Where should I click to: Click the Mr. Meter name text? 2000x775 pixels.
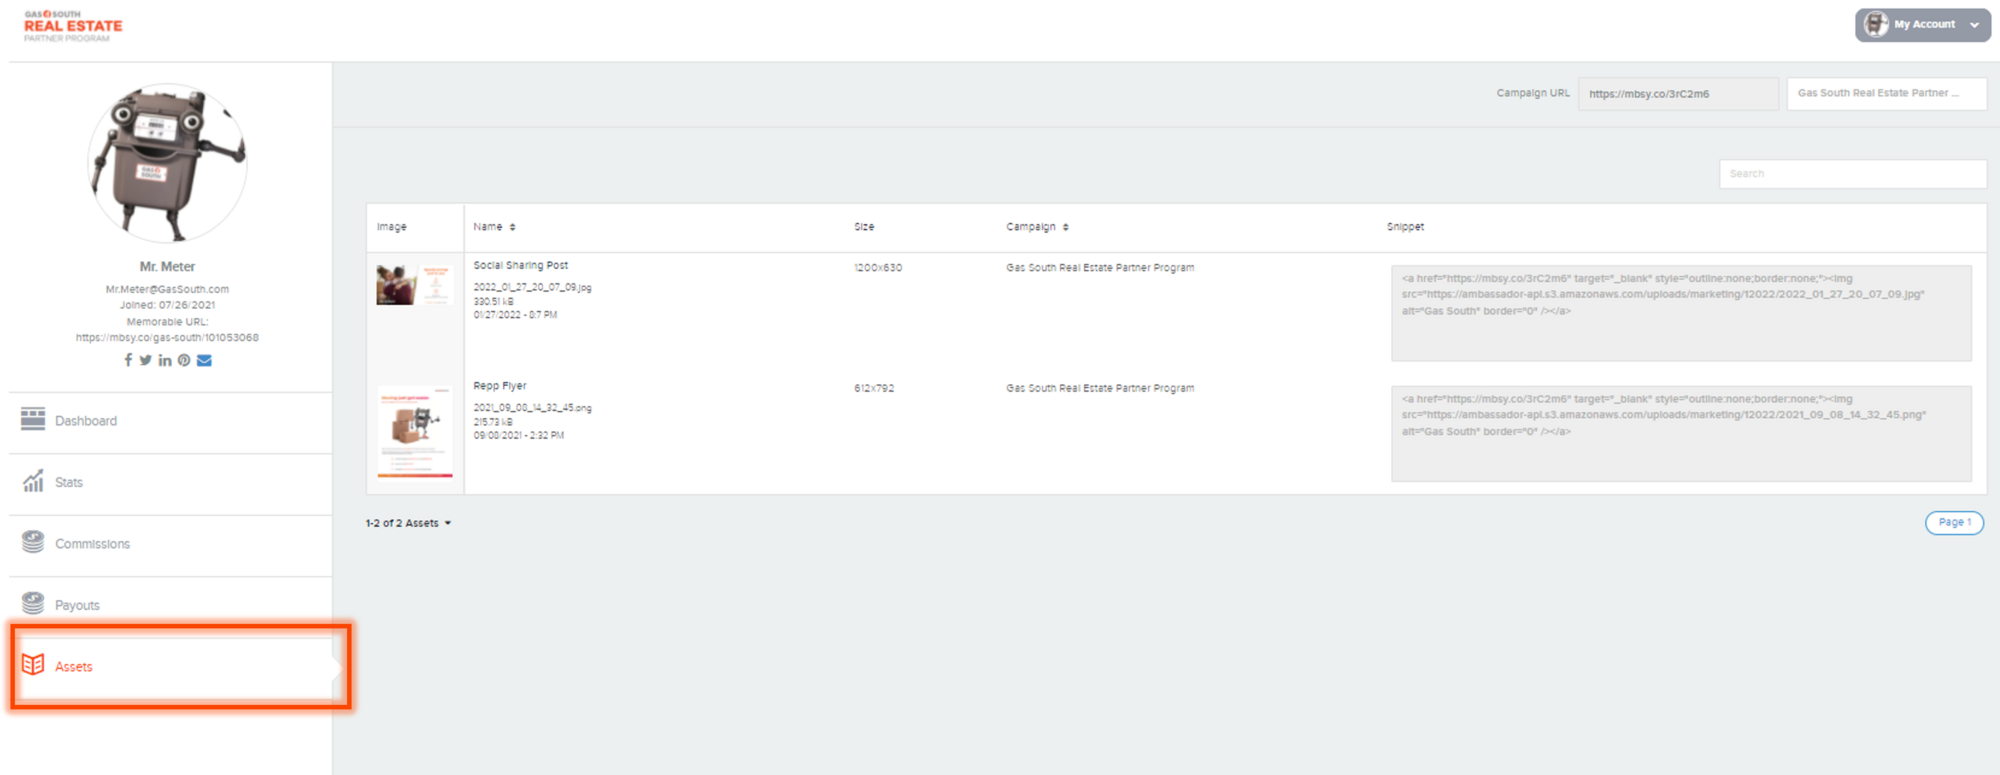click(x=167, y=267)
